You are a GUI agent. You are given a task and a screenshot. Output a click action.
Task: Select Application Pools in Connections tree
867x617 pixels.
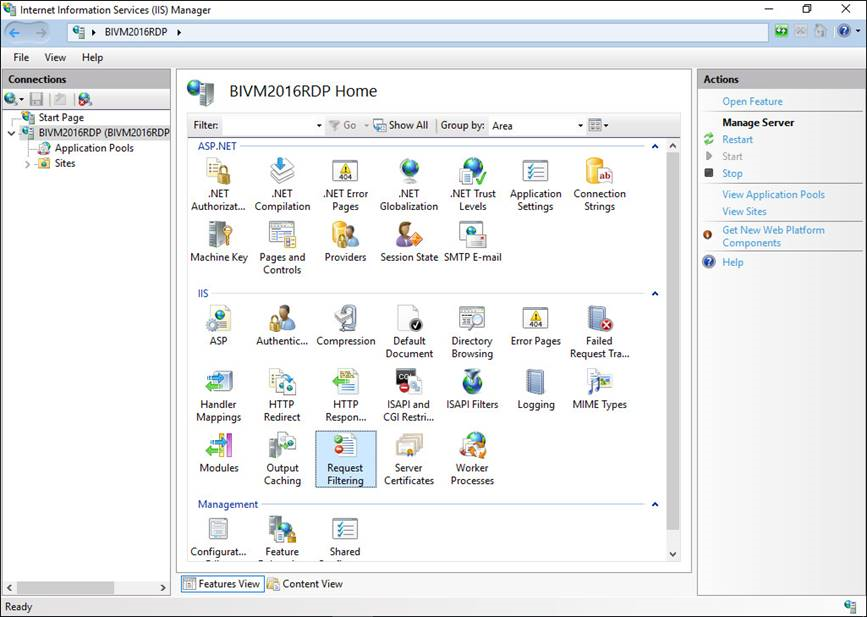93,148
